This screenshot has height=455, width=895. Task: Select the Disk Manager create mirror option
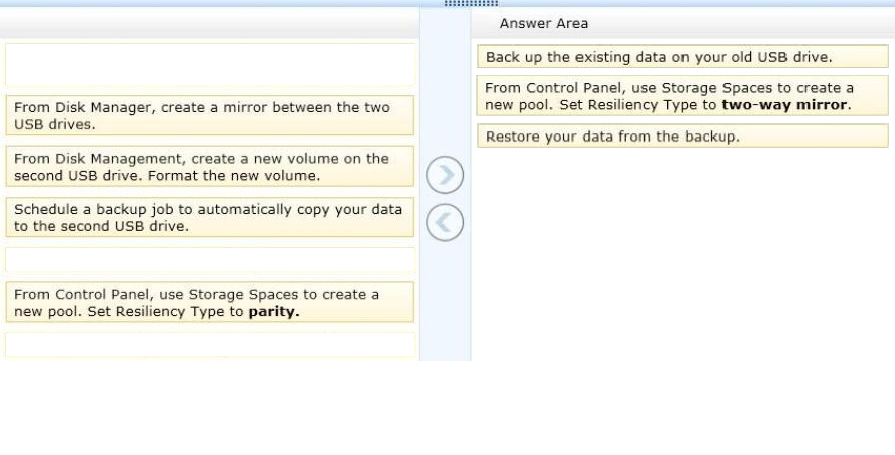[209, 115]
